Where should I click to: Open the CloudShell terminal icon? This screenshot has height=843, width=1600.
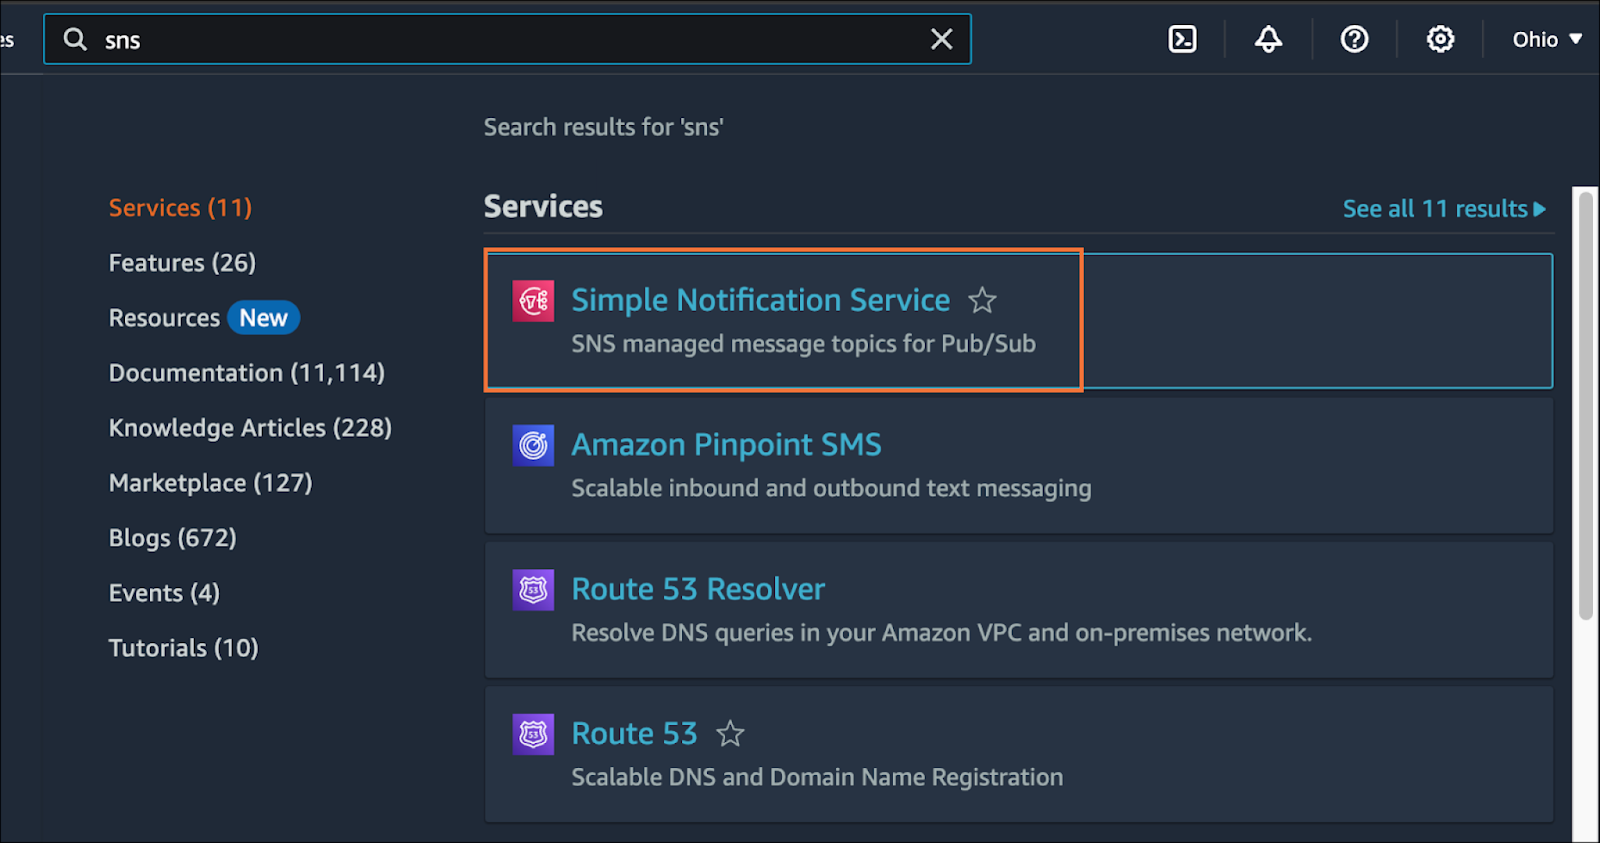tap(1182, 39)
